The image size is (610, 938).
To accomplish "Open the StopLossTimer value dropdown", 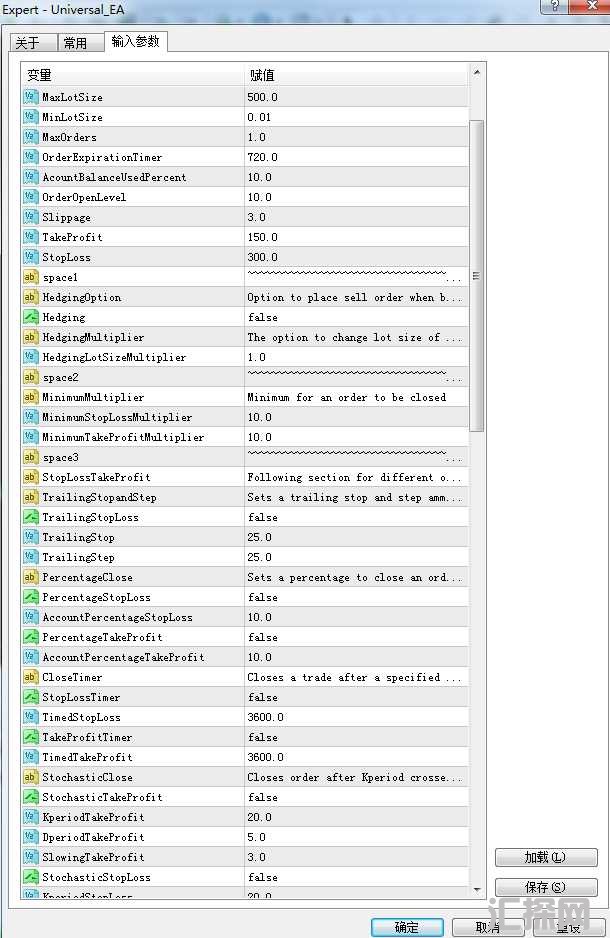I will coord(355,697).
